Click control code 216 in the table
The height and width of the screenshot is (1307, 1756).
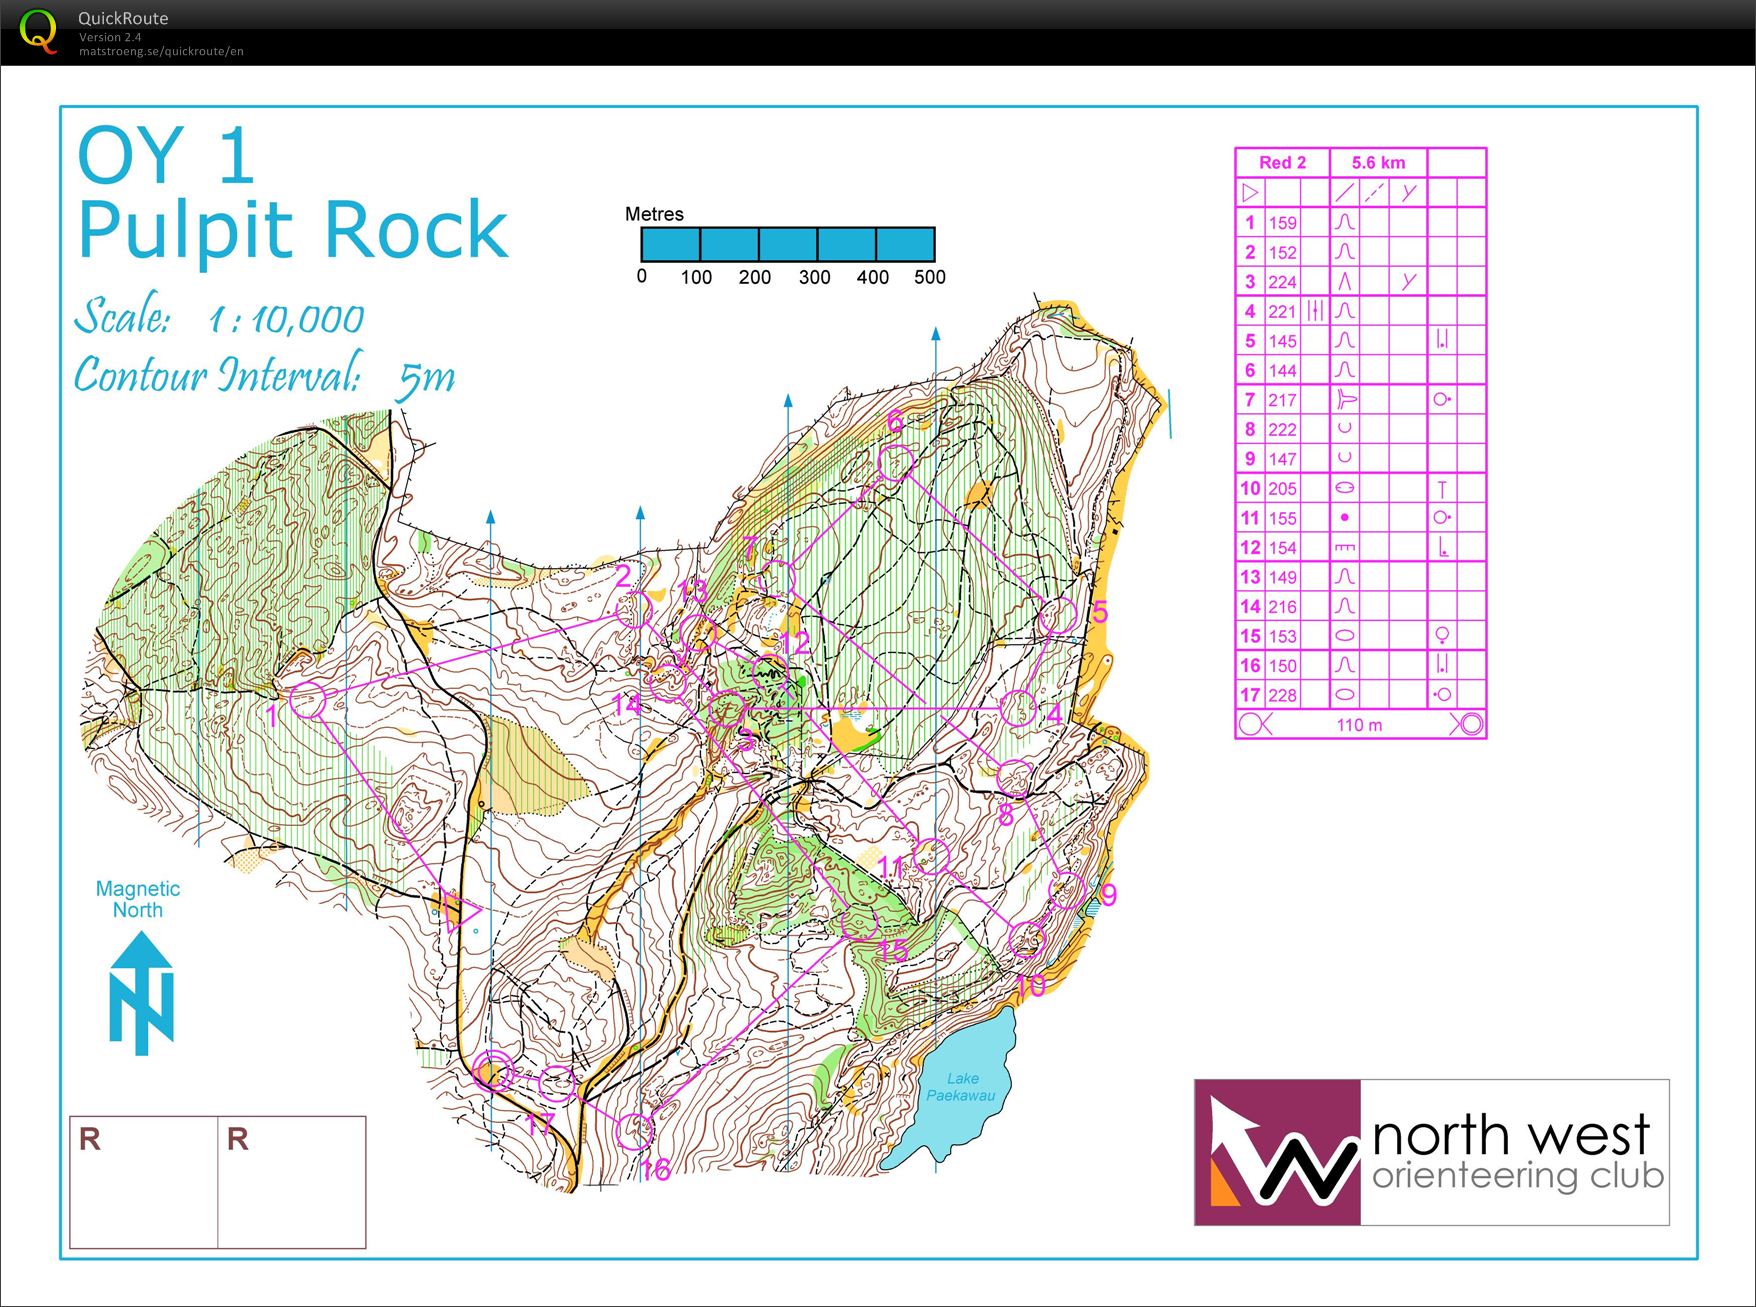pyautogui.click(x=1283, y=607)
